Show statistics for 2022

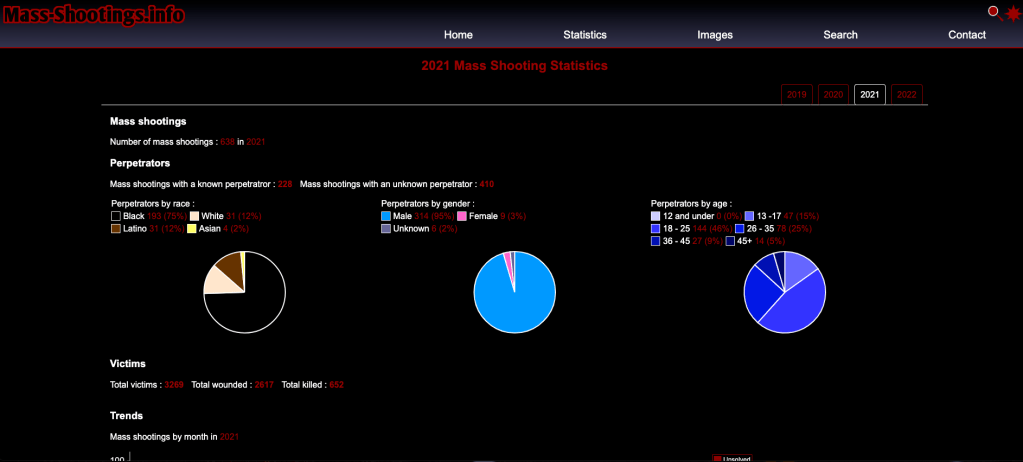[907, 94]
